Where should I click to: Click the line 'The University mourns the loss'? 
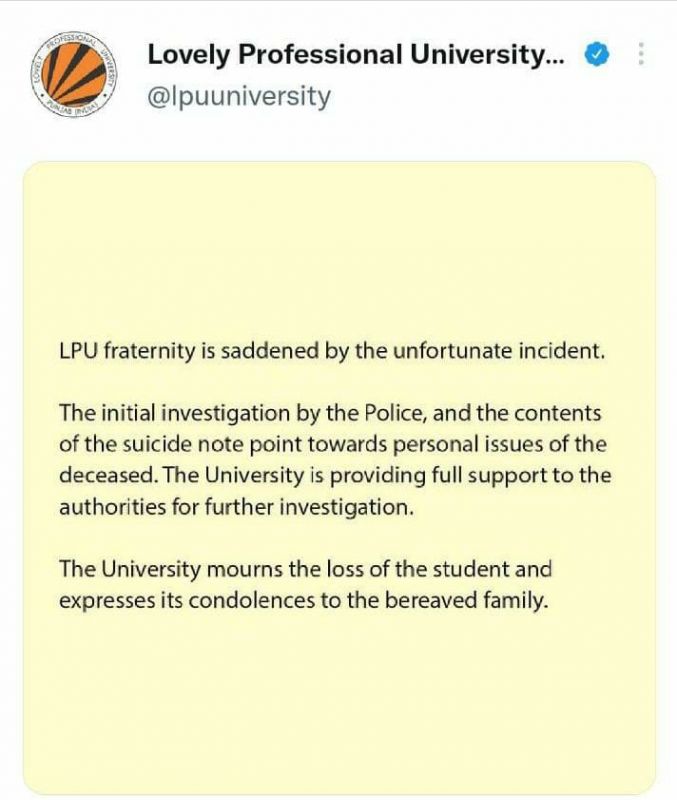305,570
